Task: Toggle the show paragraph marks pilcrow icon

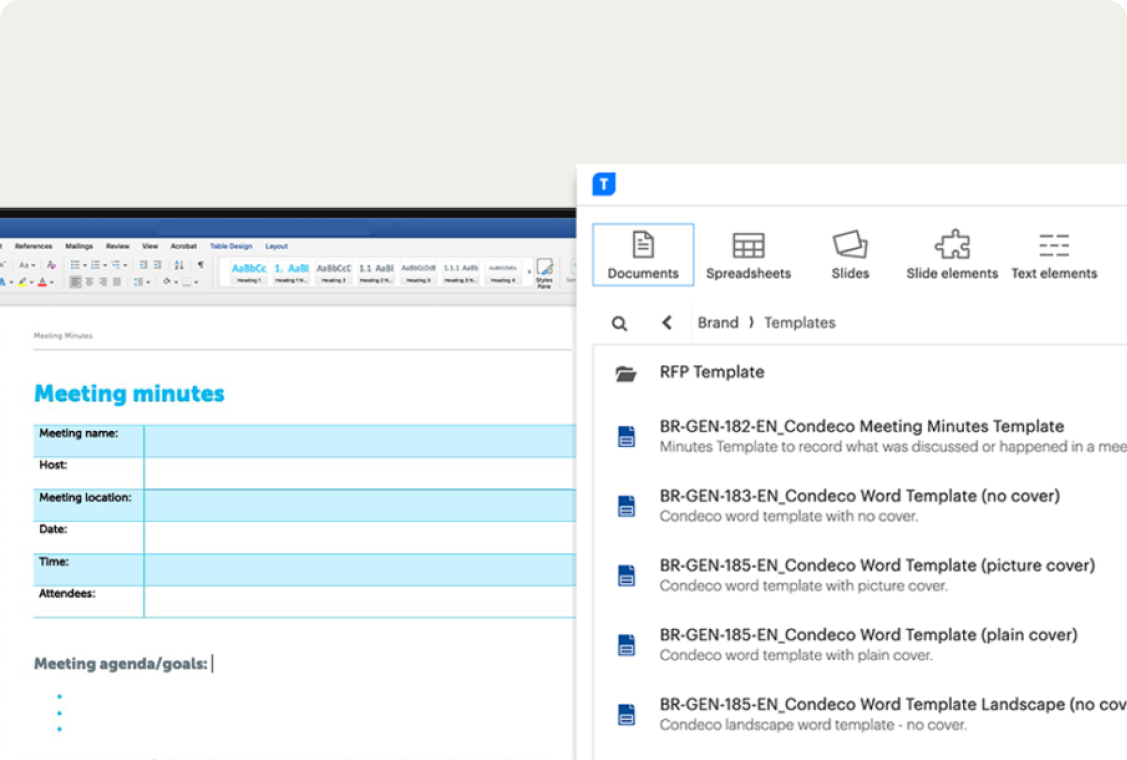Action: 201,265
